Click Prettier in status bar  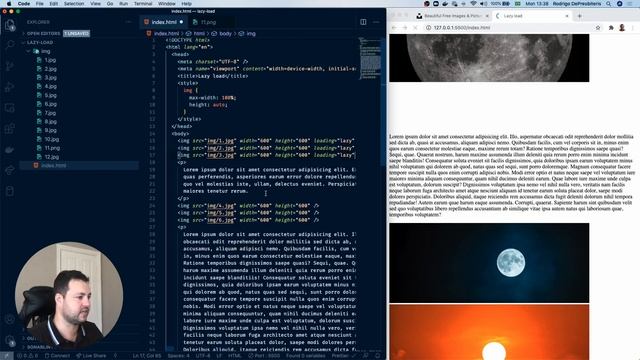point(342,356)
